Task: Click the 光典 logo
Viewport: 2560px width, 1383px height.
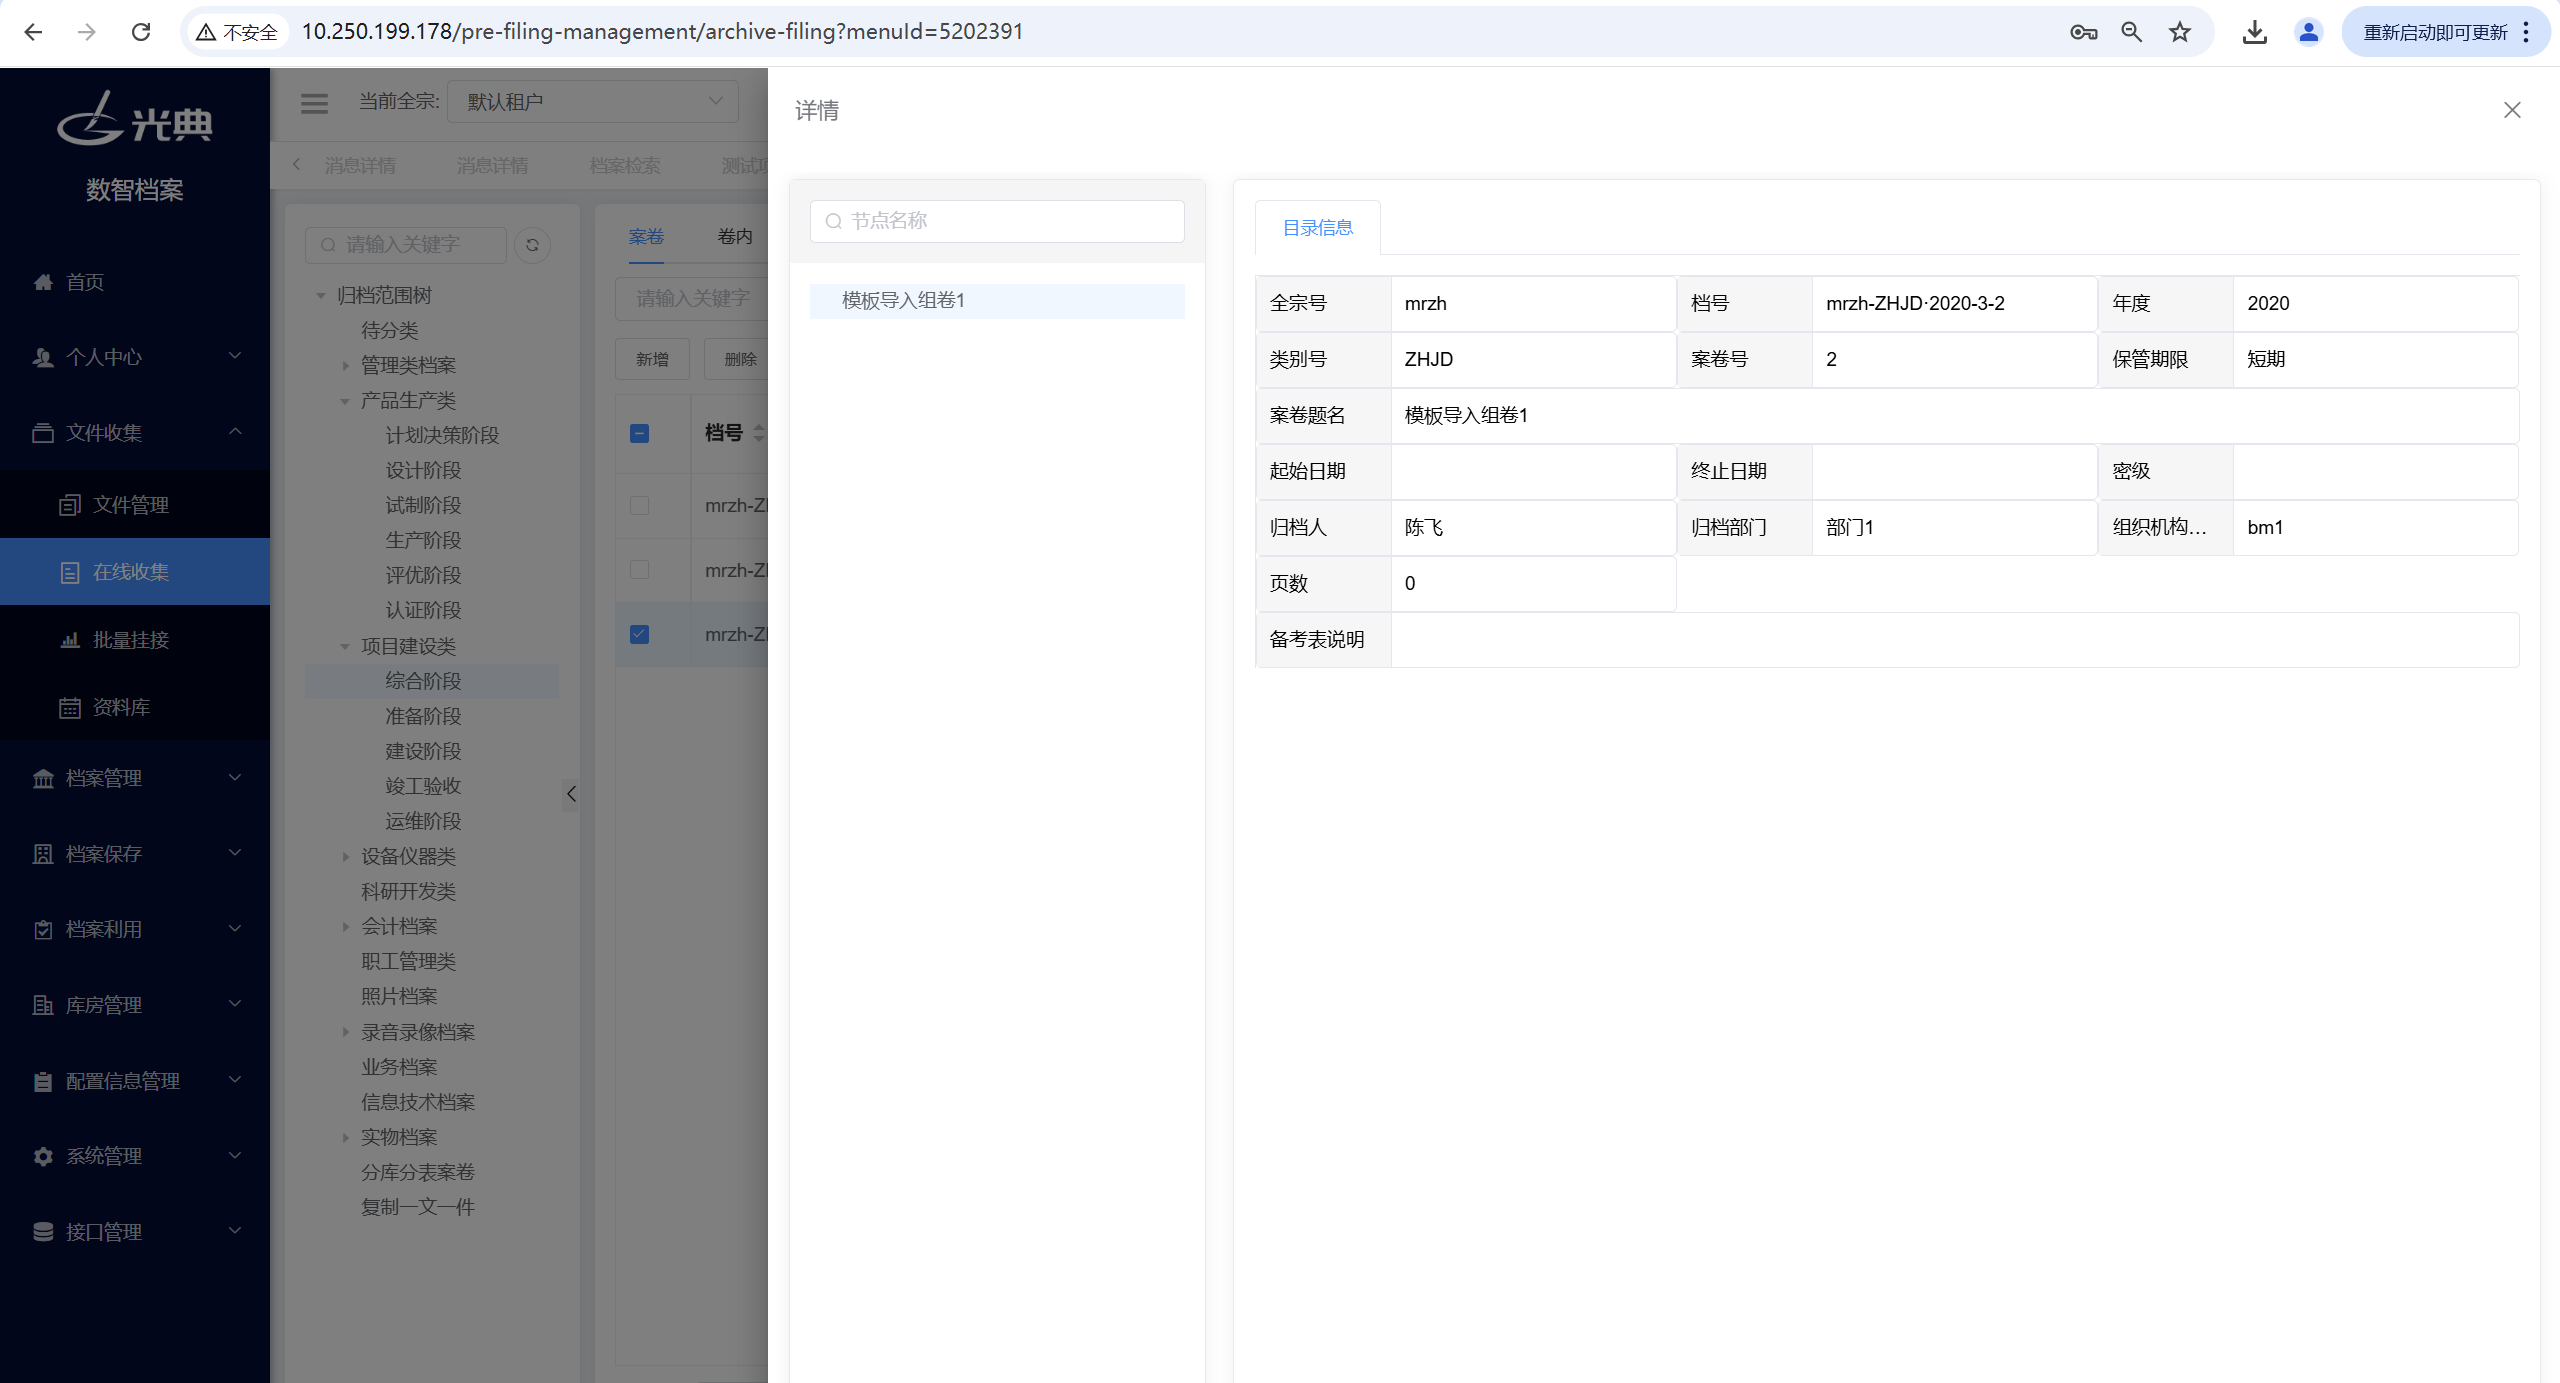Action: (135, 119)
